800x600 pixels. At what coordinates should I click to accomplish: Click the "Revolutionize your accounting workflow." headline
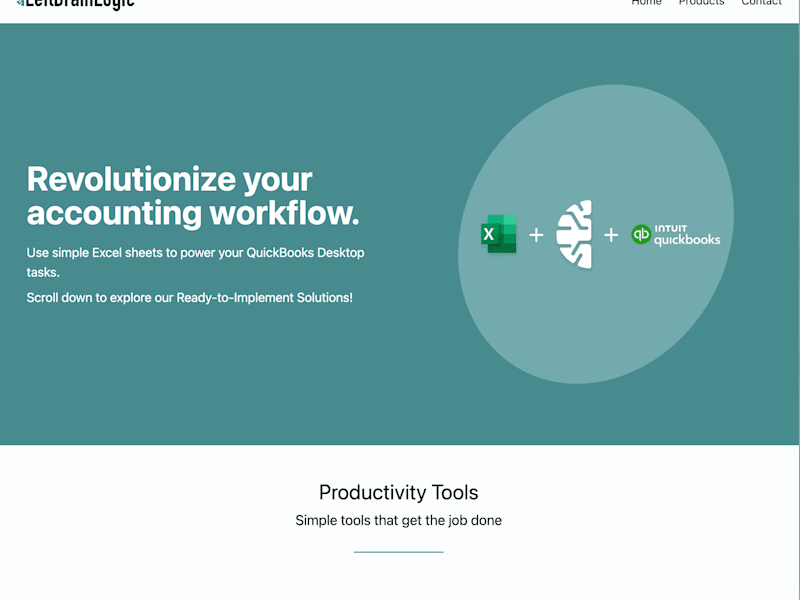(193, 196)
